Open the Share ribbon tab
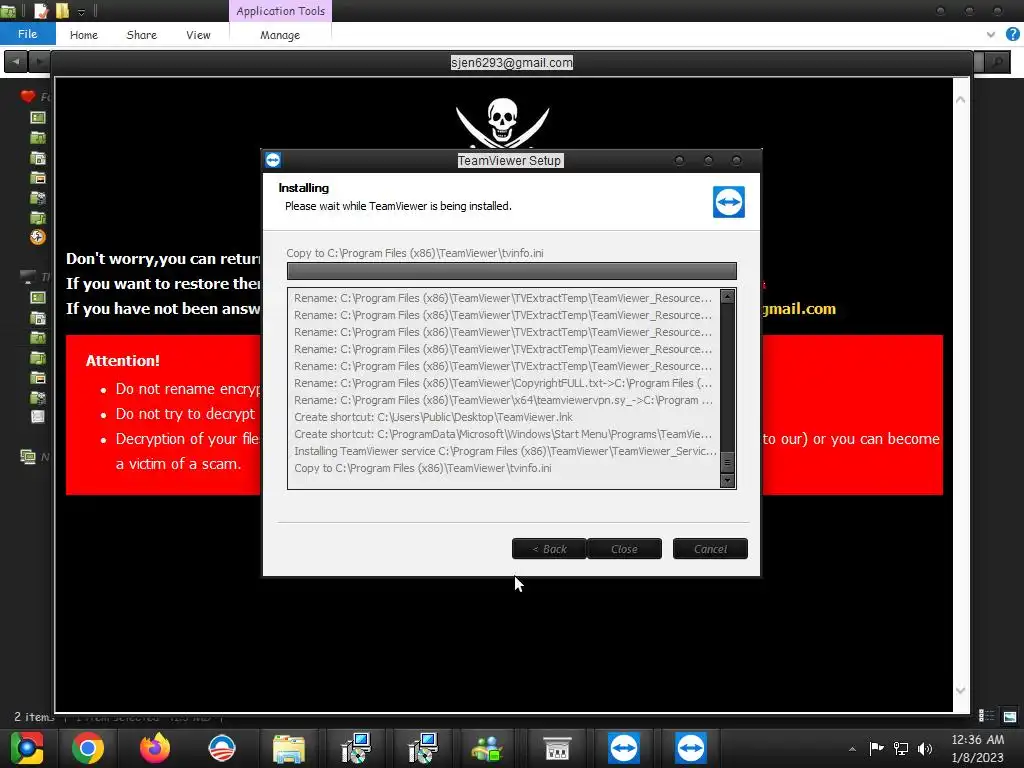 click(142, 35)
